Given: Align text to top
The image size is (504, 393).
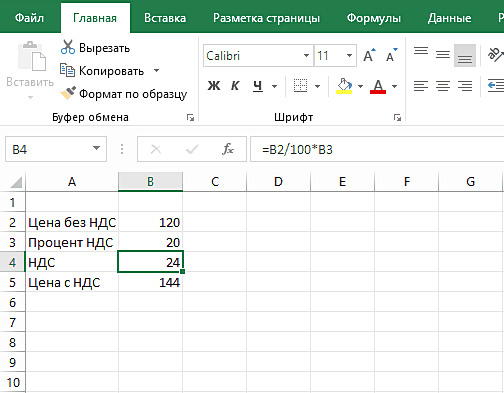Looking at the screenshot, I should click(x=421, y=52).
